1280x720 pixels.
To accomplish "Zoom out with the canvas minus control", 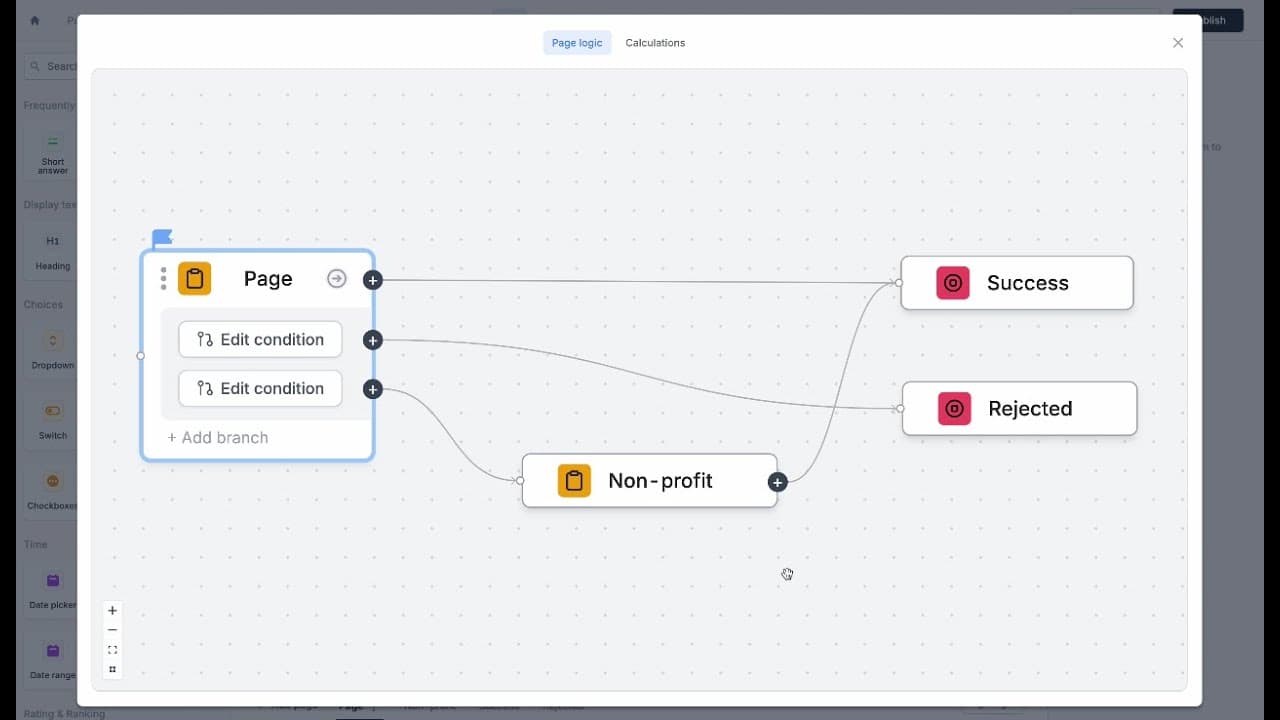I will 112,630.
